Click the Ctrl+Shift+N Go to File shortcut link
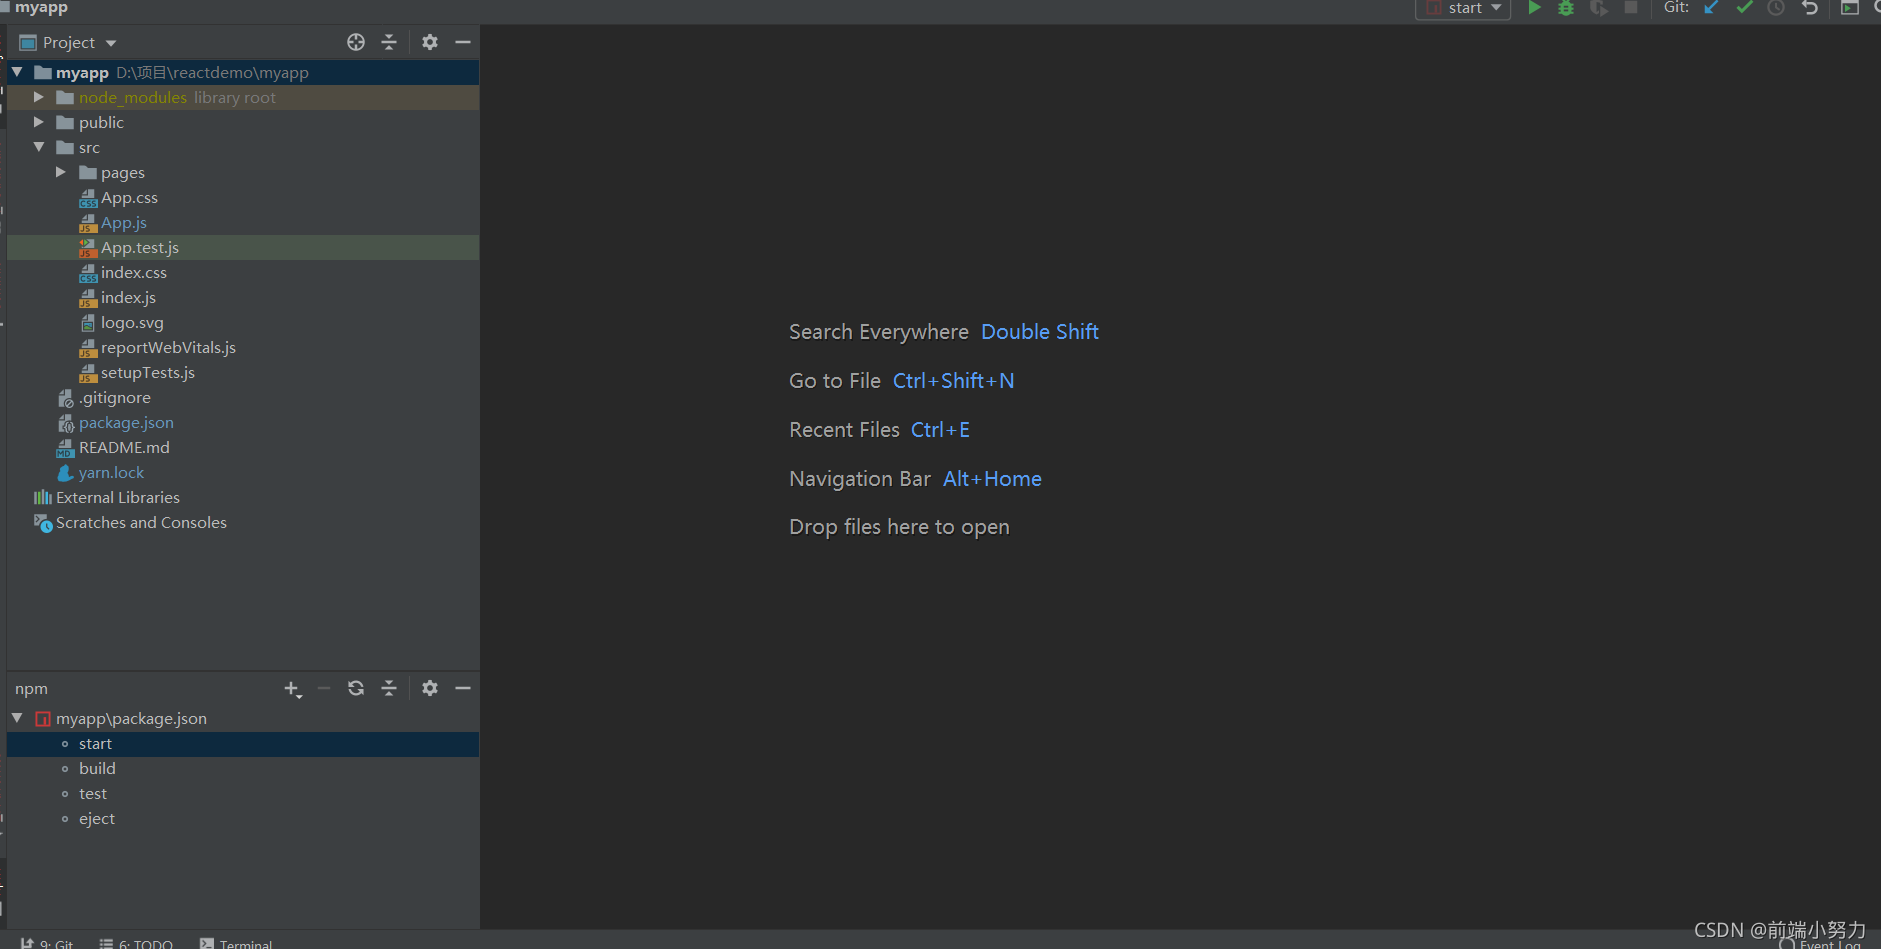1881x949 pixels. [953, 380]
